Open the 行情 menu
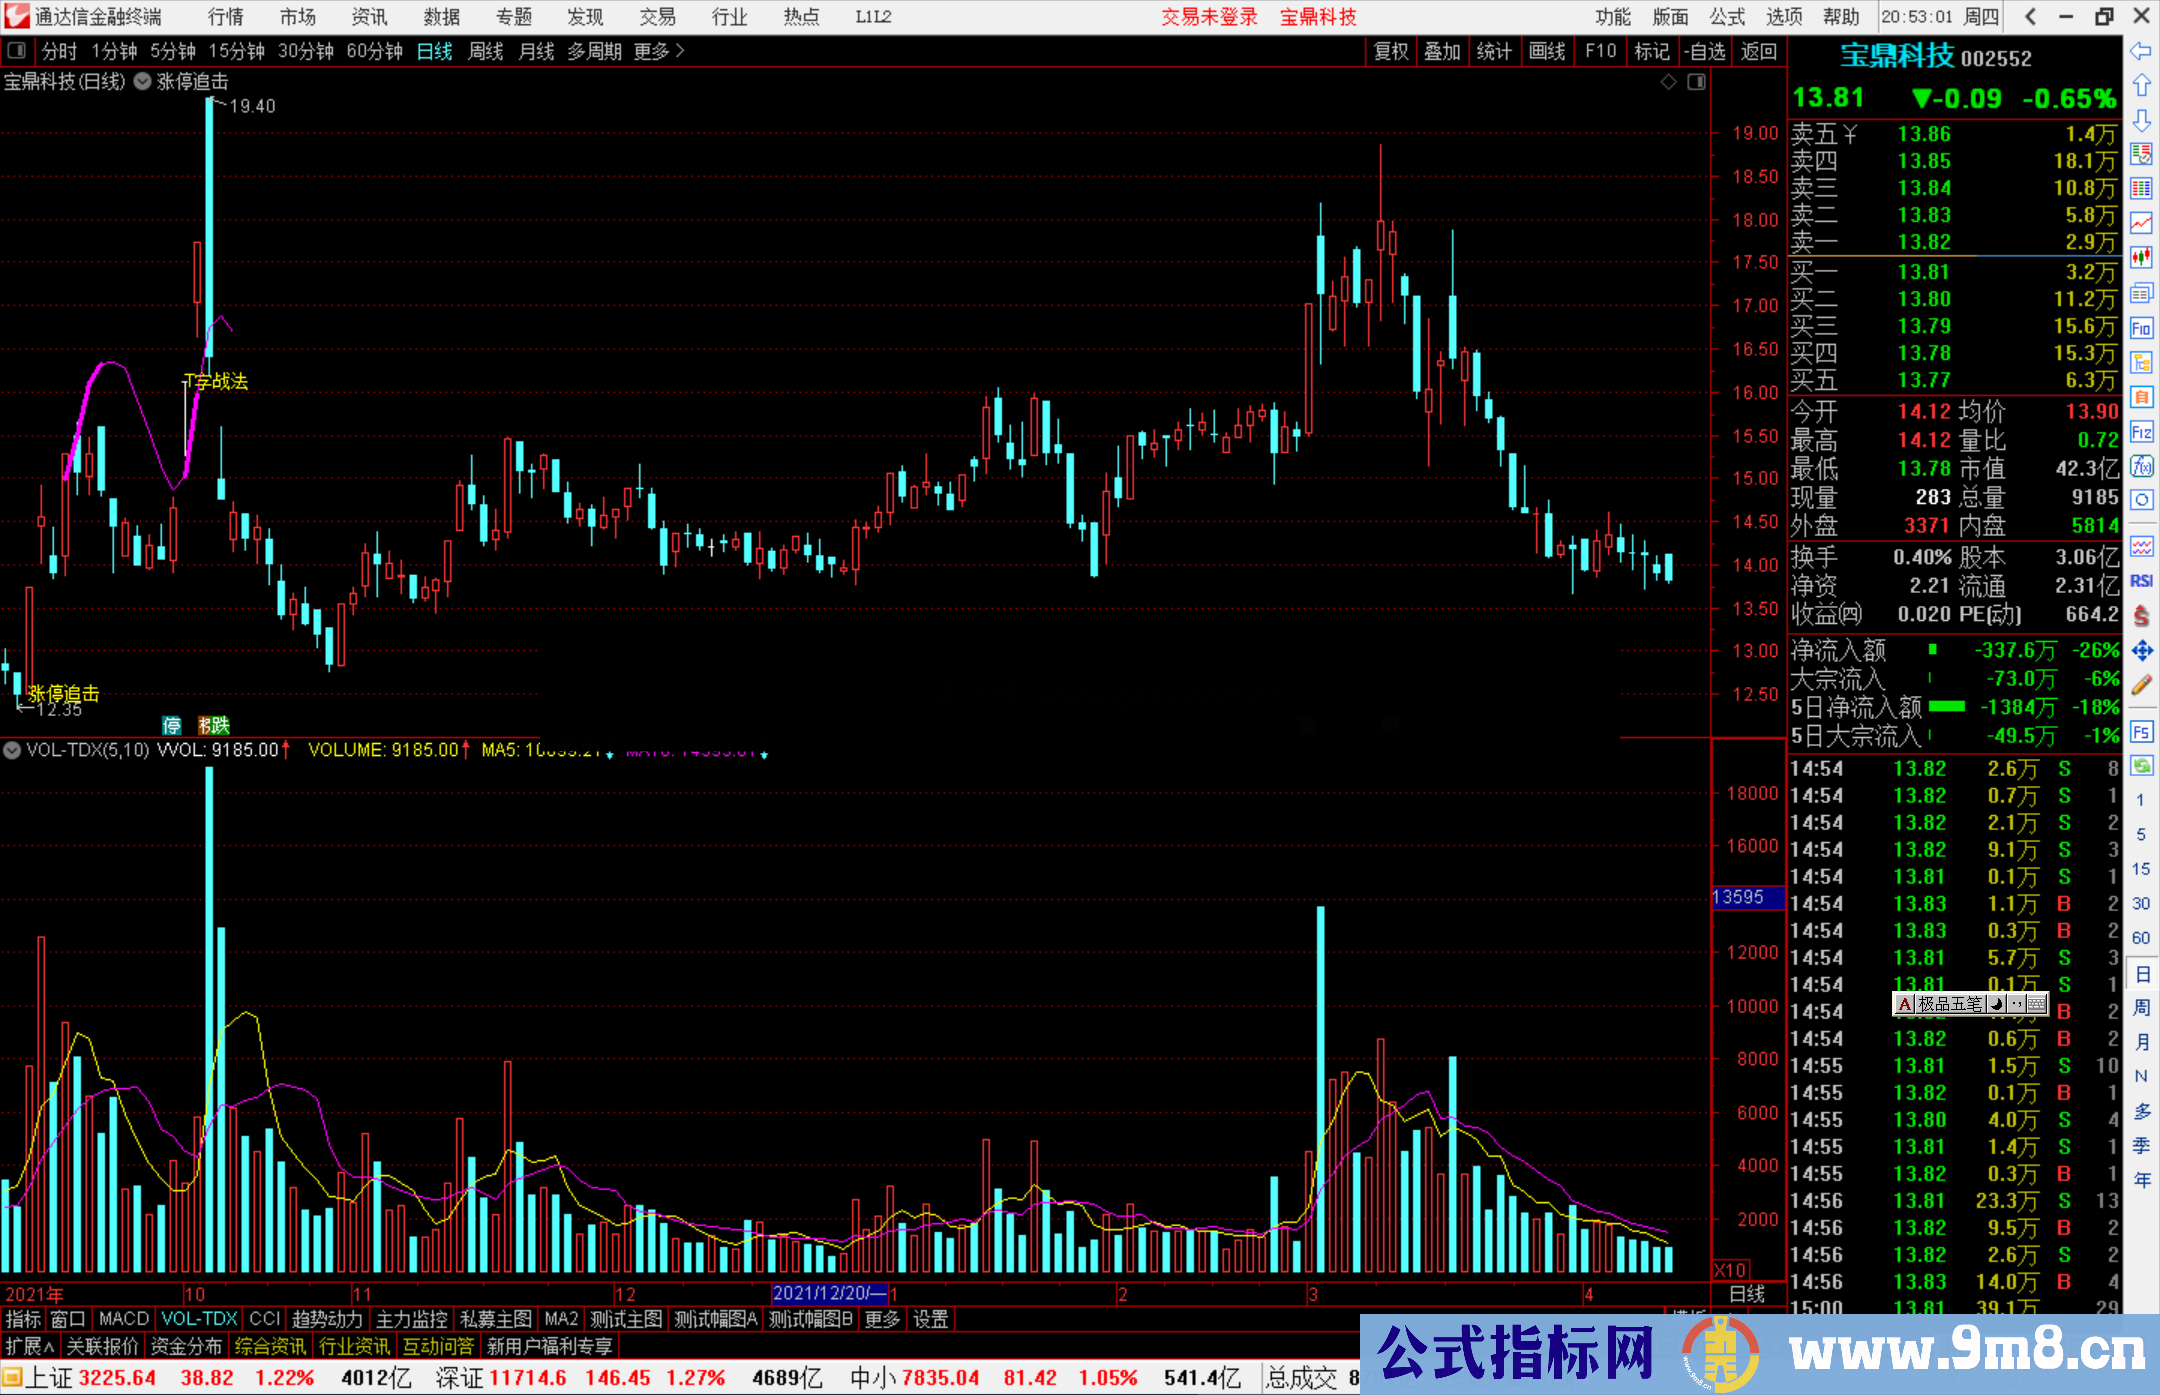This screenshot has height=1395, width=2160. tap(225, 17)
